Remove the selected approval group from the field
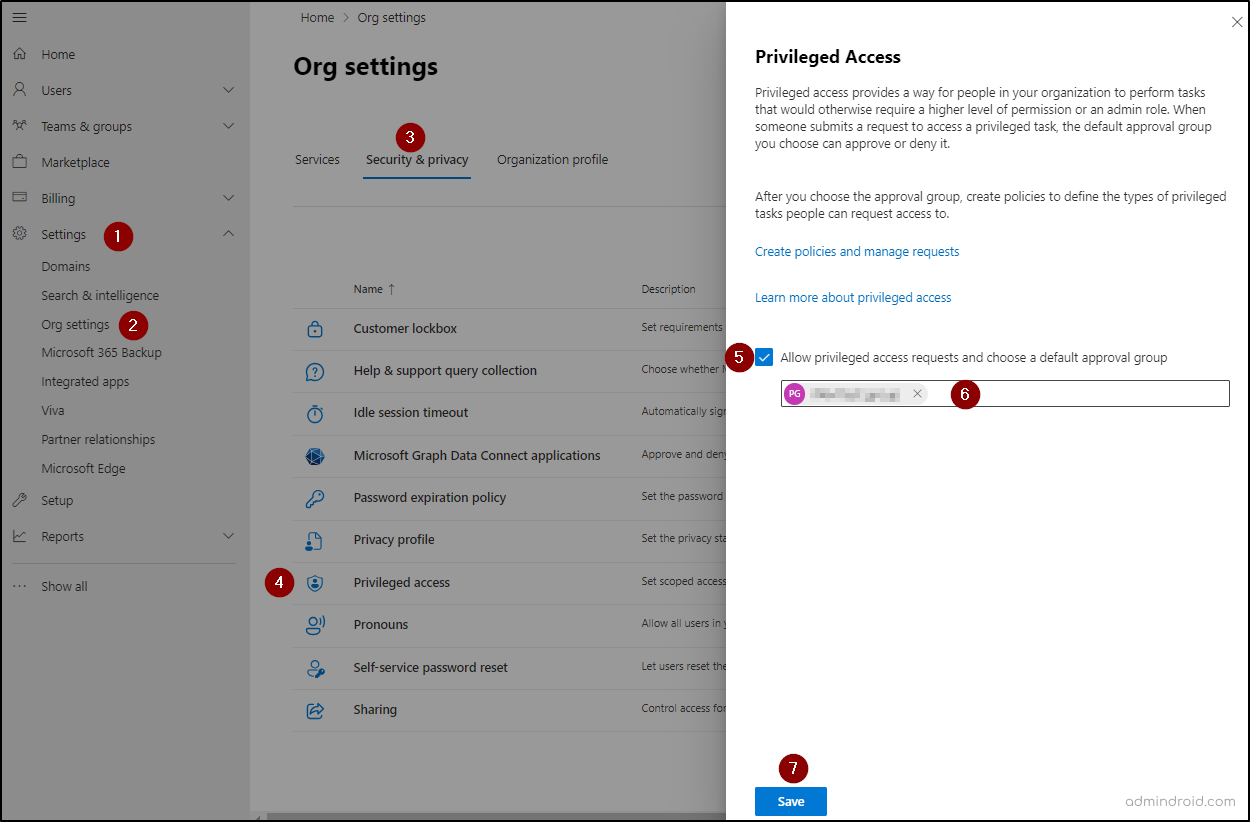Image resolution: width=1250 pixels, height=822 pixels. point(917,393)
